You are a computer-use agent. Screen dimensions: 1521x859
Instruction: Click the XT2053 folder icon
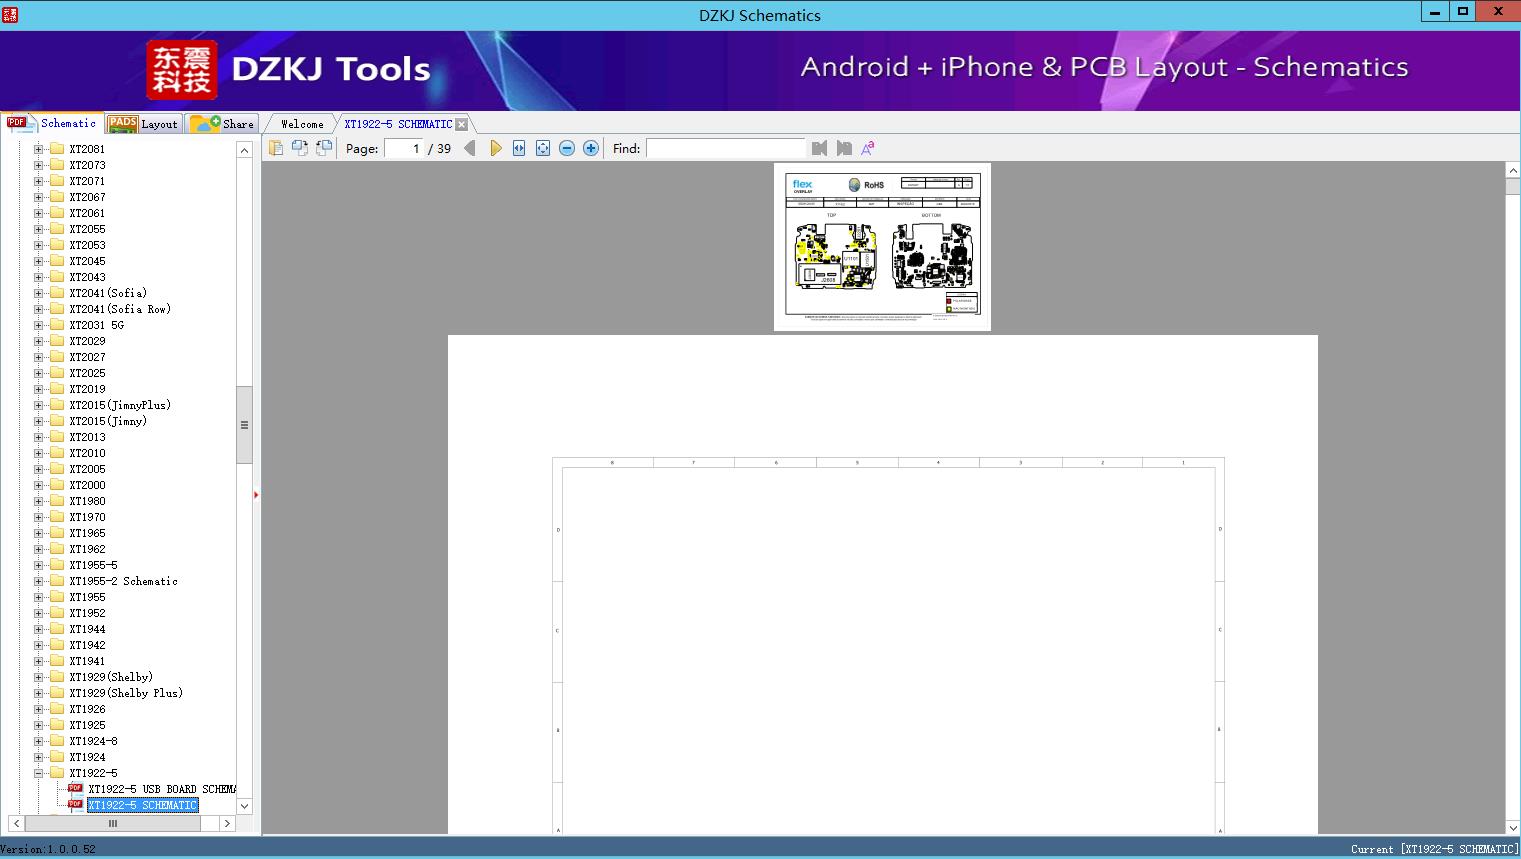tap(57, 245)
